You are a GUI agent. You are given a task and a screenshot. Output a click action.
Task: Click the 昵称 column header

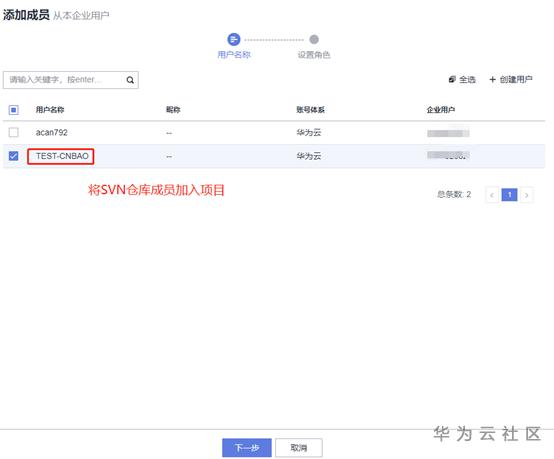tap(173, 110)
